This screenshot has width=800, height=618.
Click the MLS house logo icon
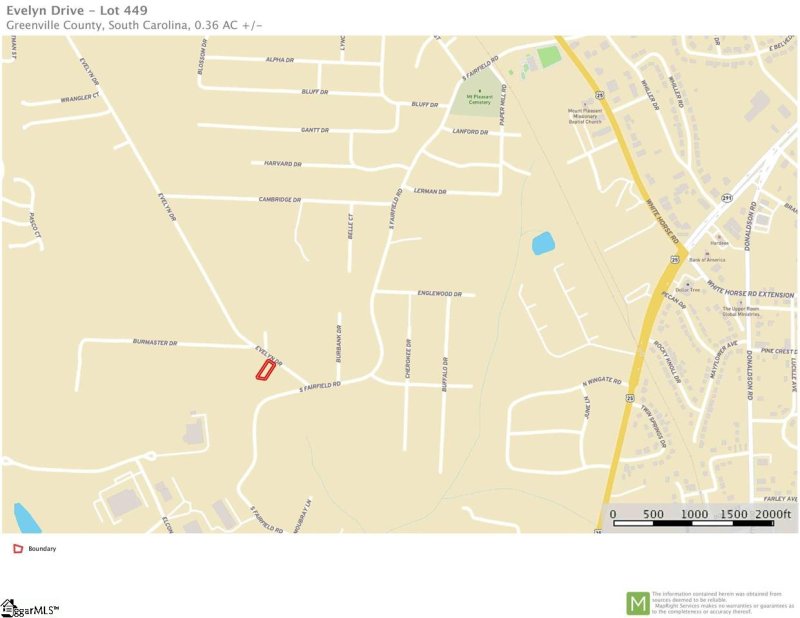9,608
